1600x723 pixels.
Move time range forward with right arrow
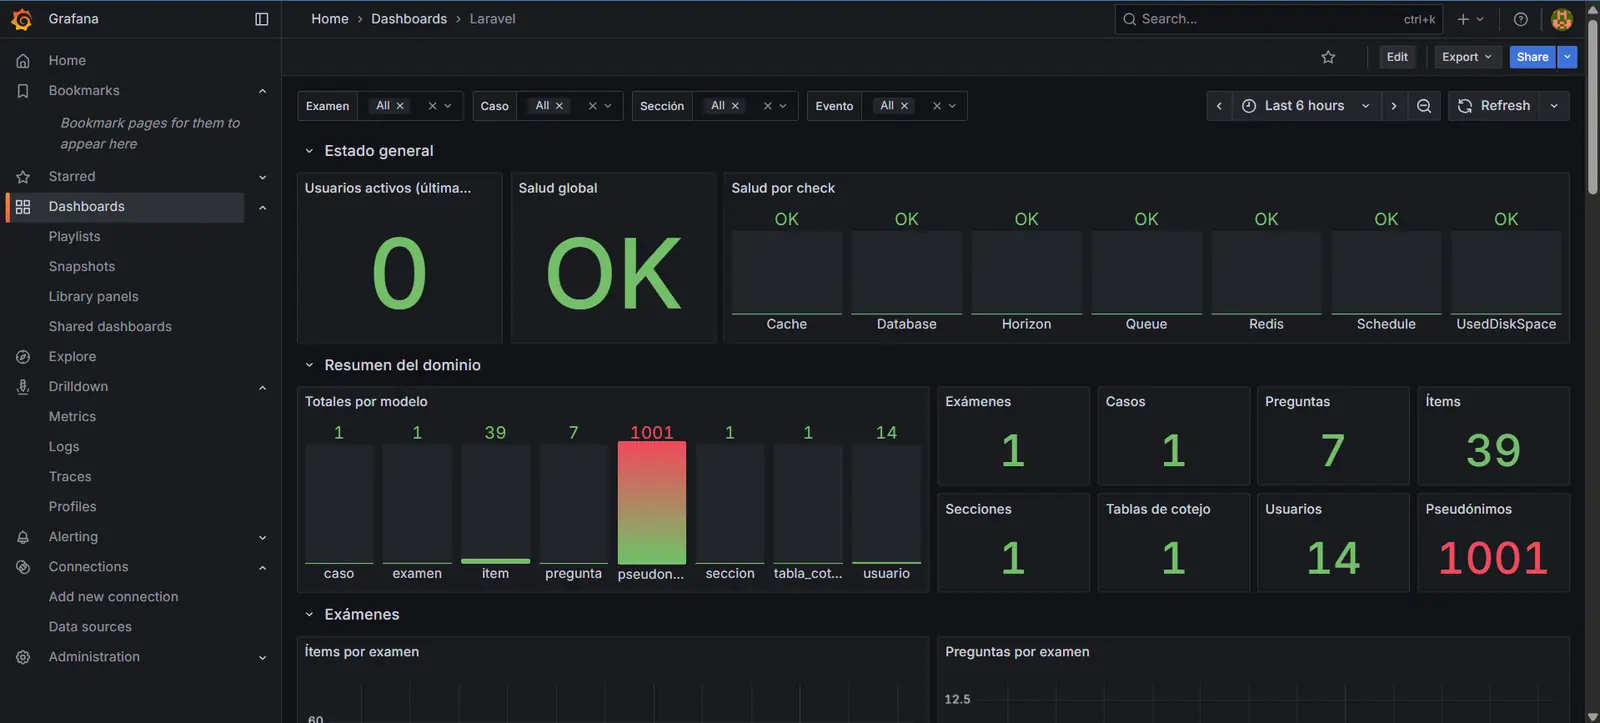pos(1394,106)
